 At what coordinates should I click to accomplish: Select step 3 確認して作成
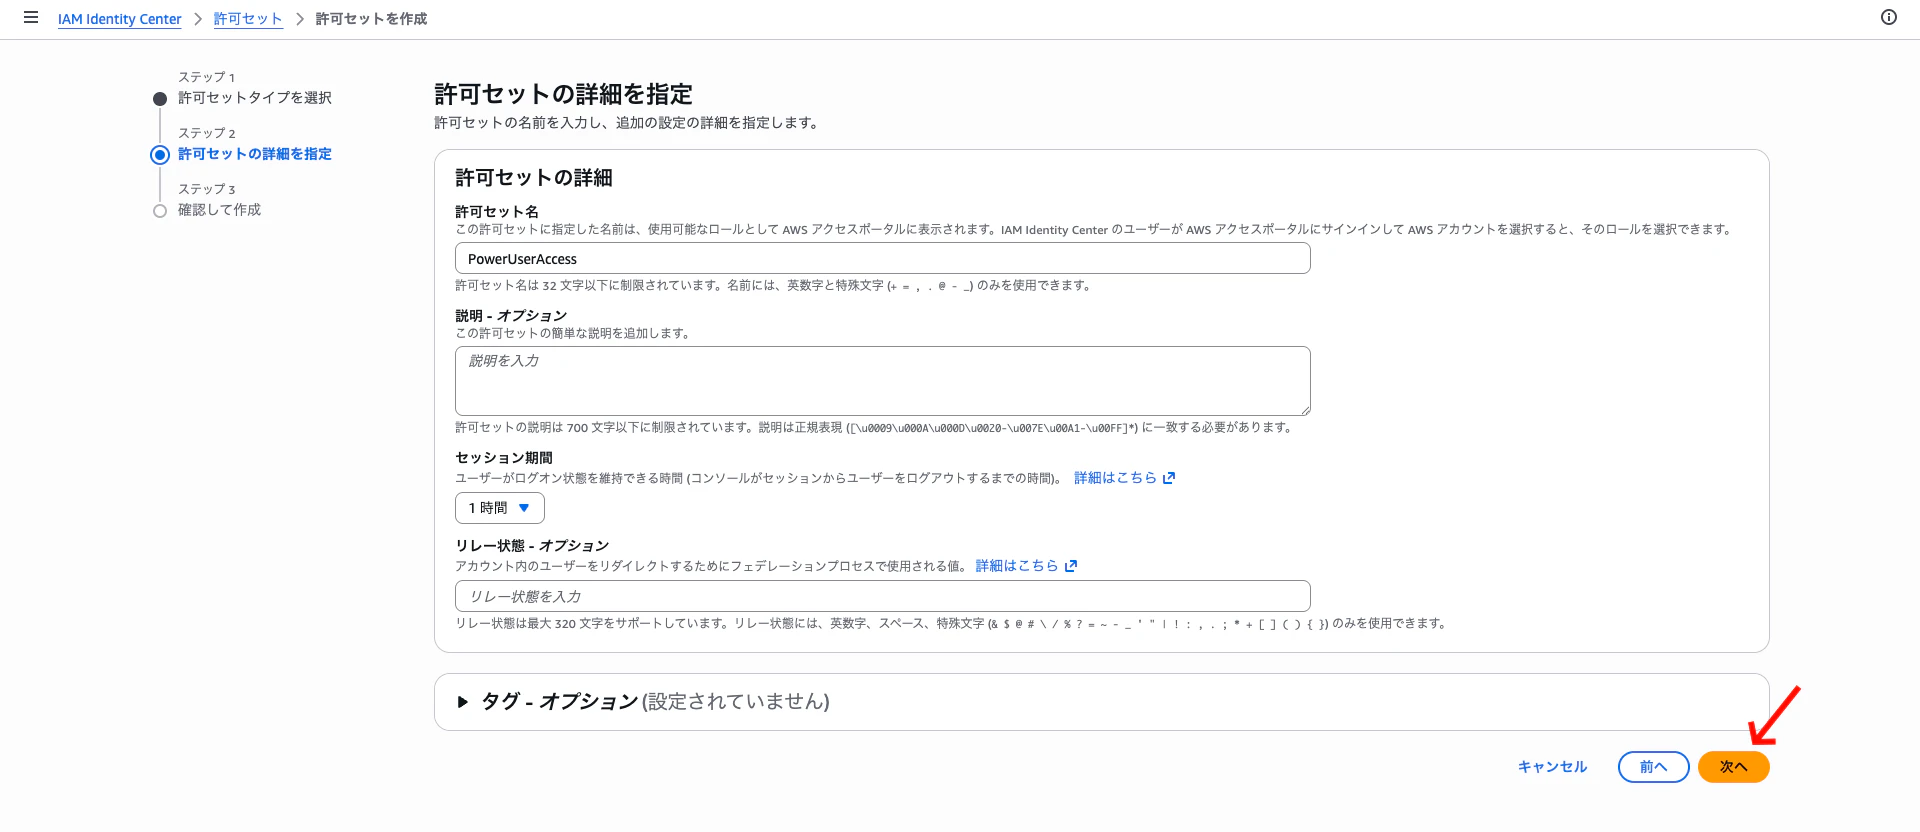[219, 210]
